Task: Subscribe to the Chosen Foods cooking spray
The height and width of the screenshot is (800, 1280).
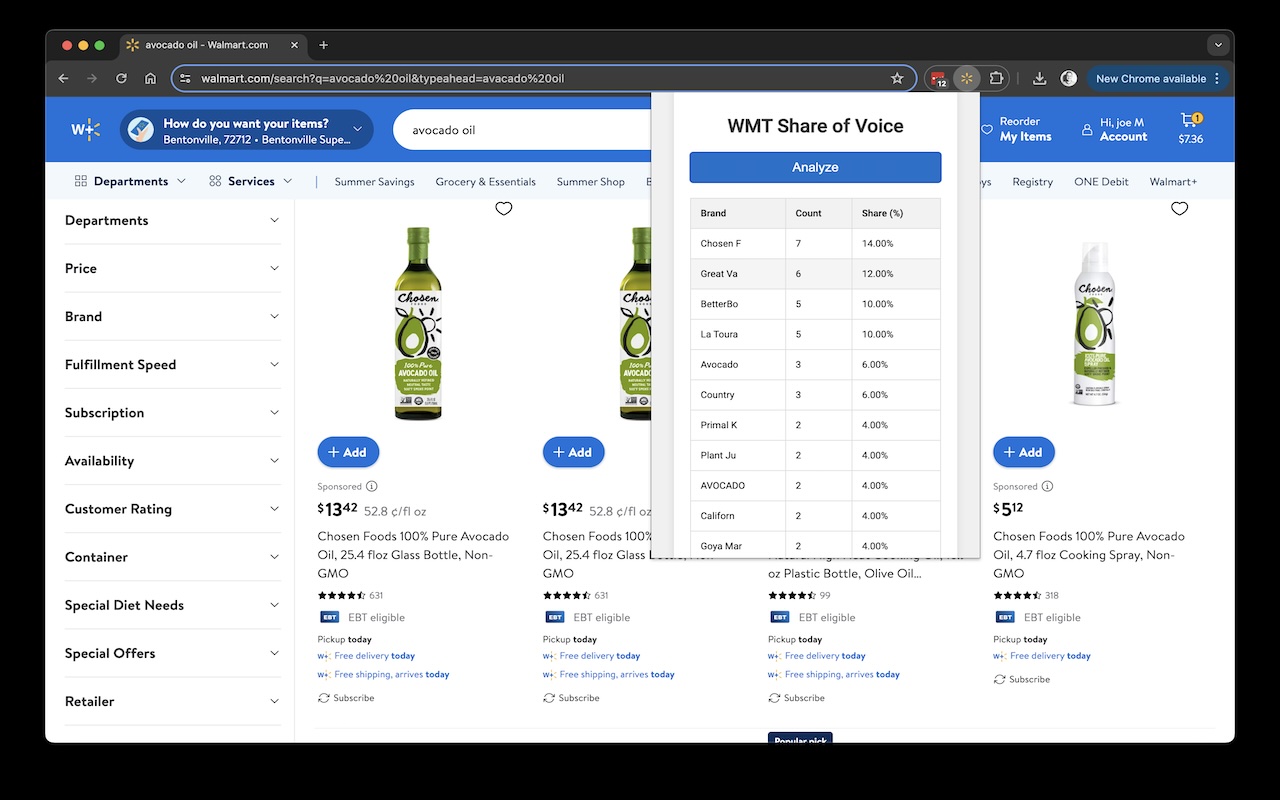Action: point(1021,679)
